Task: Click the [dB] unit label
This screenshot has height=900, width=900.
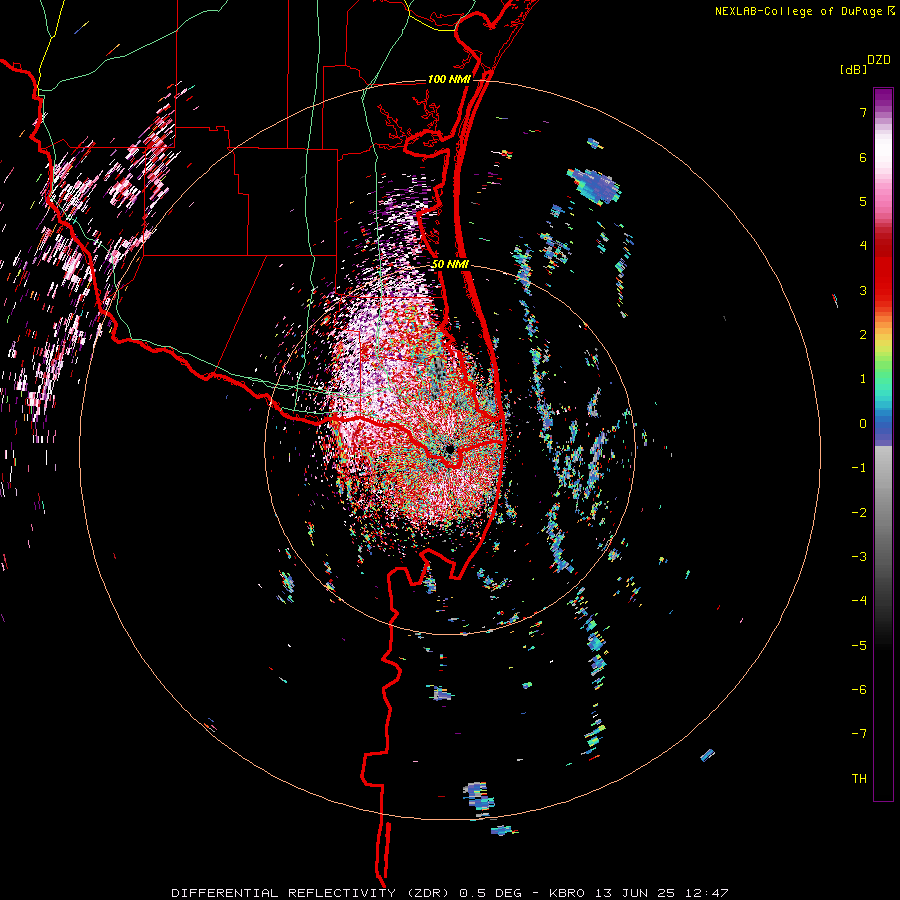Action: click(x=854, y=69)
